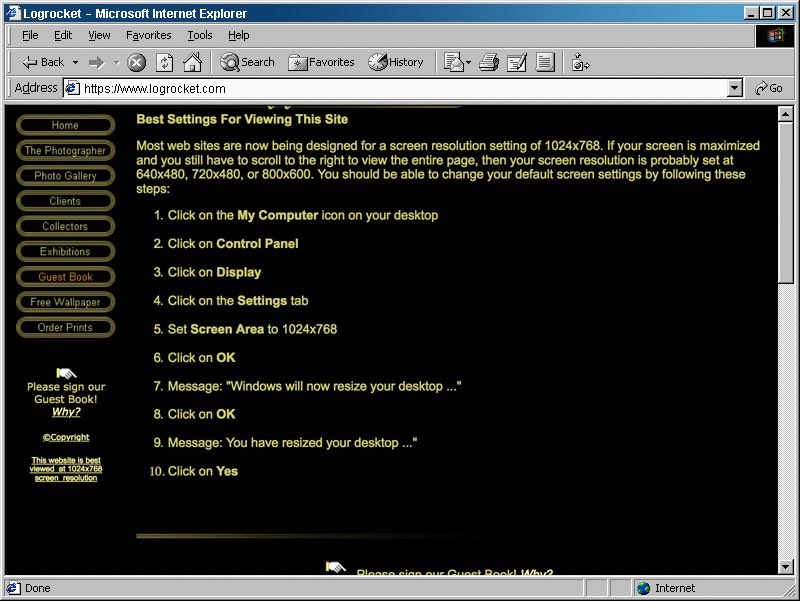This screenshot has width=800, height=601.
Task: Open the View menu
Action: coord(99,35)
